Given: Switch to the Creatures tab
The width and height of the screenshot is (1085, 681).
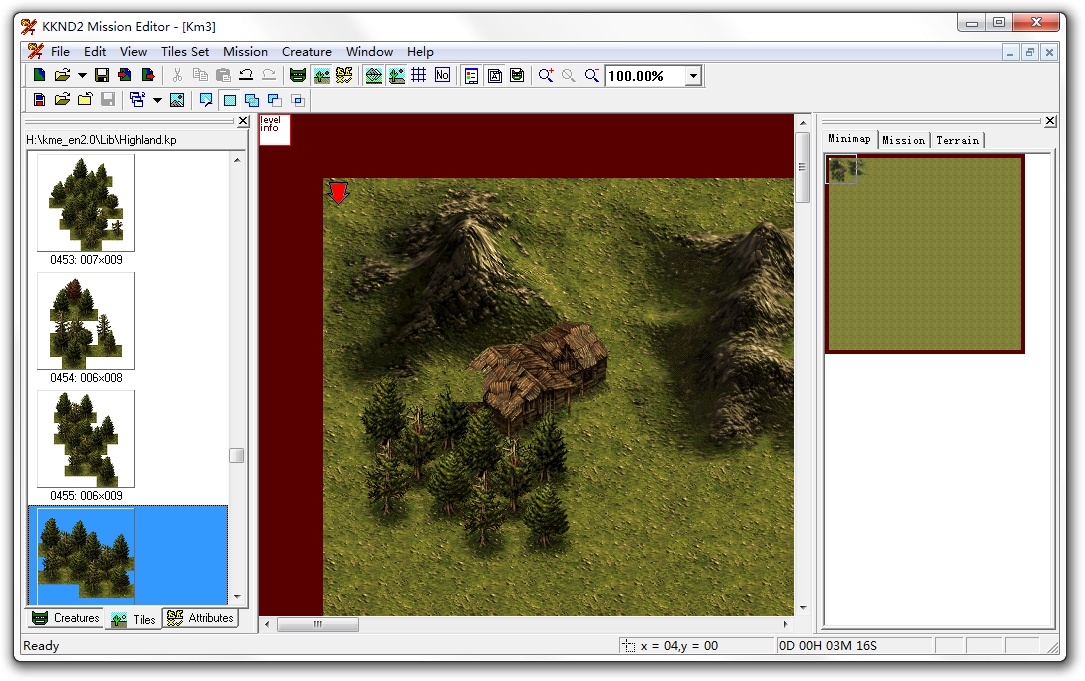Looking at the screenshot, I should 66,618.
